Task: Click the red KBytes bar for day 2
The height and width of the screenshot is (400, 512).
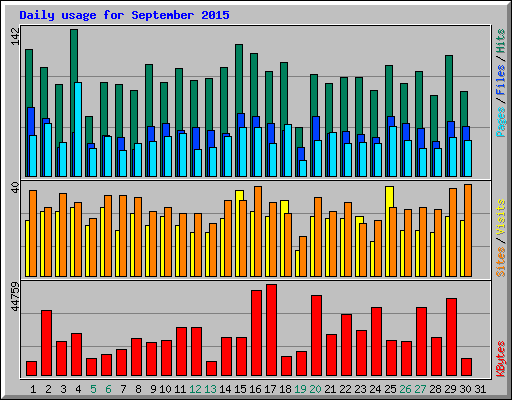Action: point(46,343)
